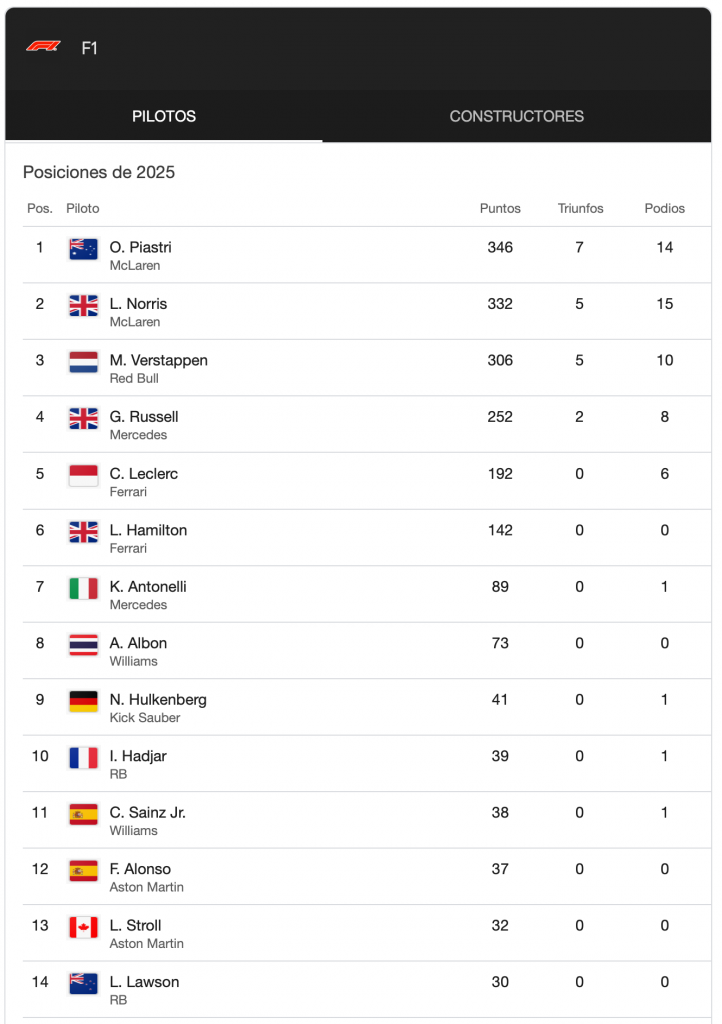Click the Puntos column header
722x1024 pixels.
point(500,209)
